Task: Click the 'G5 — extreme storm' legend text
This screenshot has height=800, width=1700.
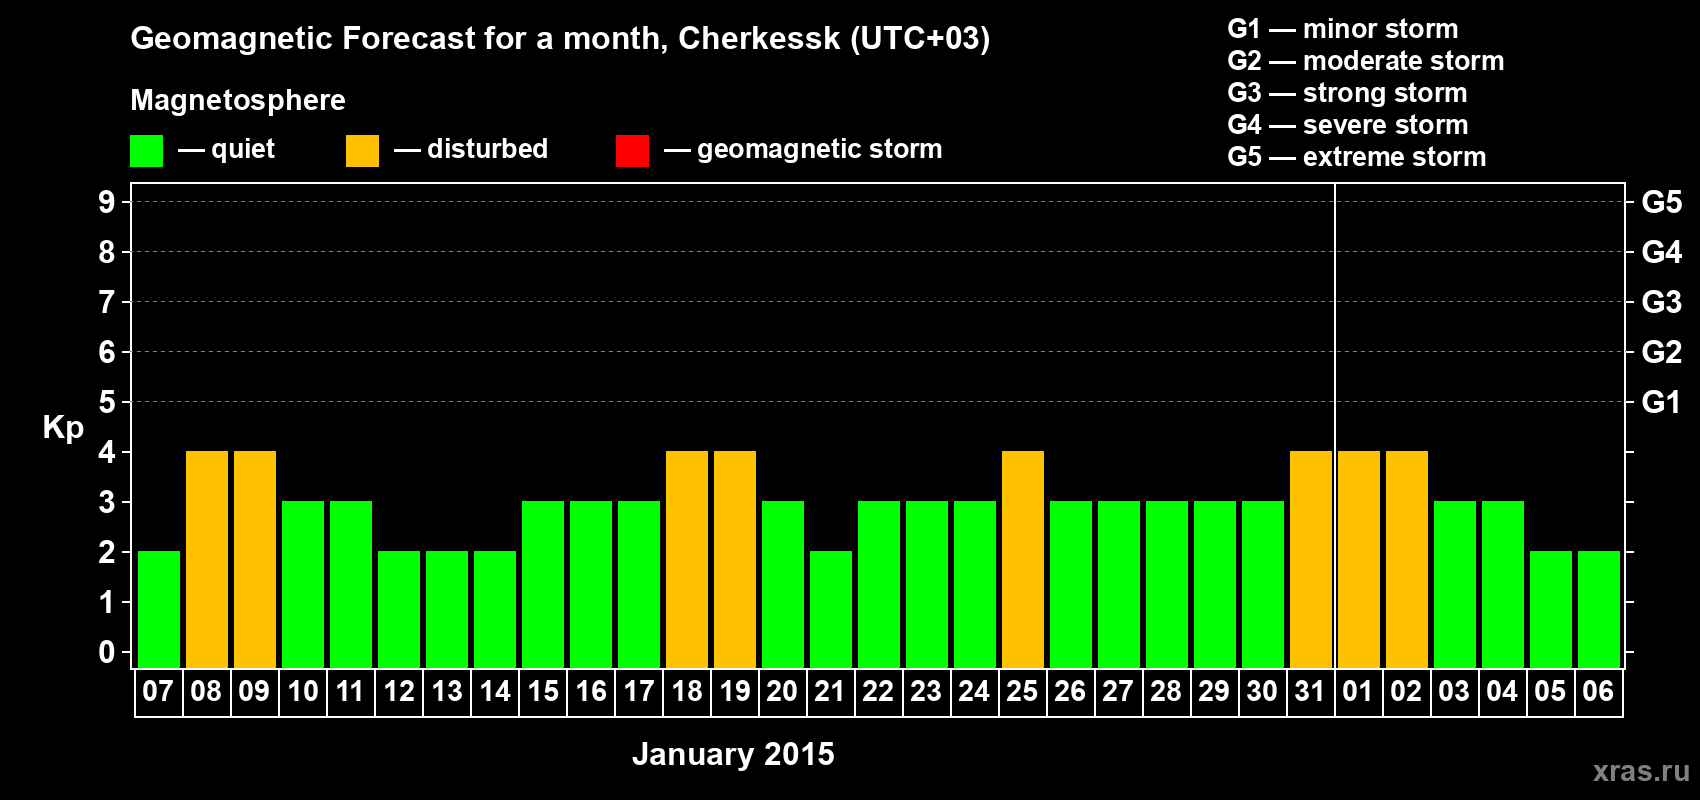Action: (x=1357, y=157)
